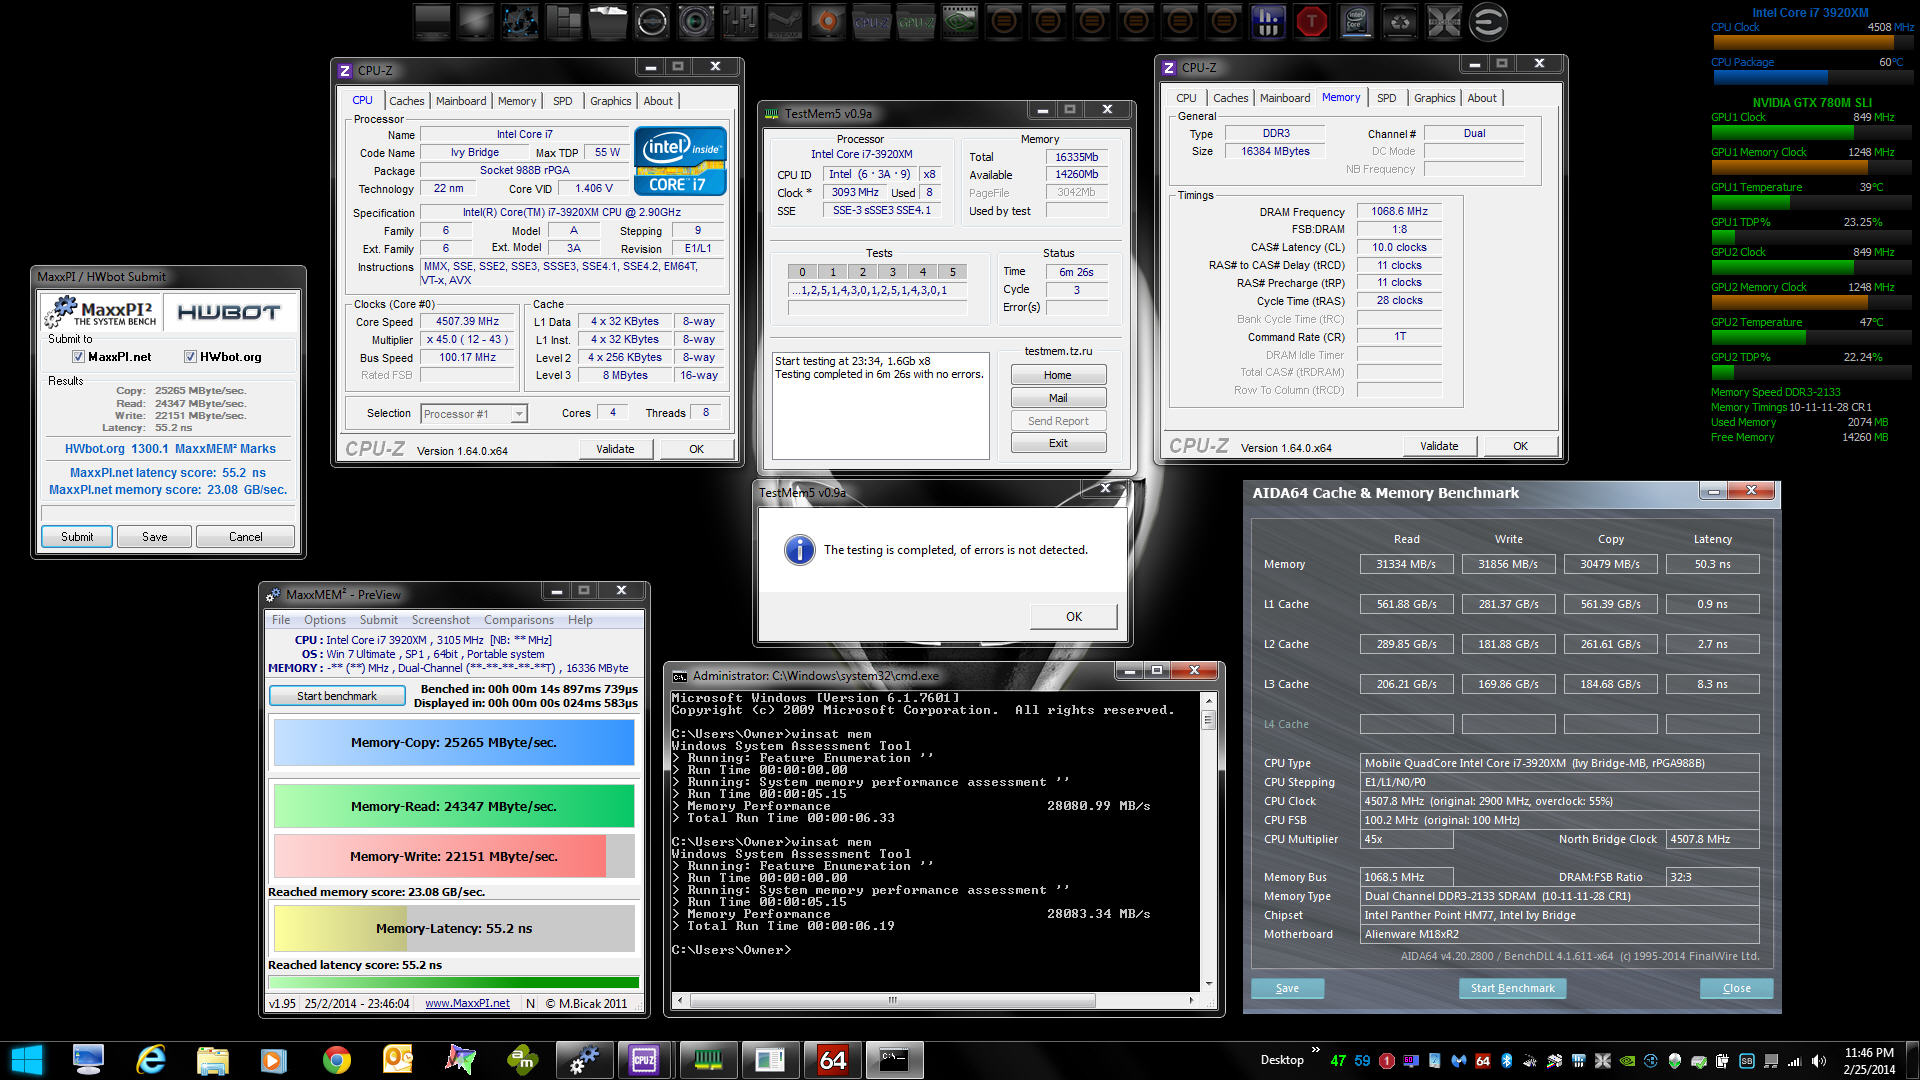Click Close in AIDA64 benchmark window

[x=1736, y=988]
